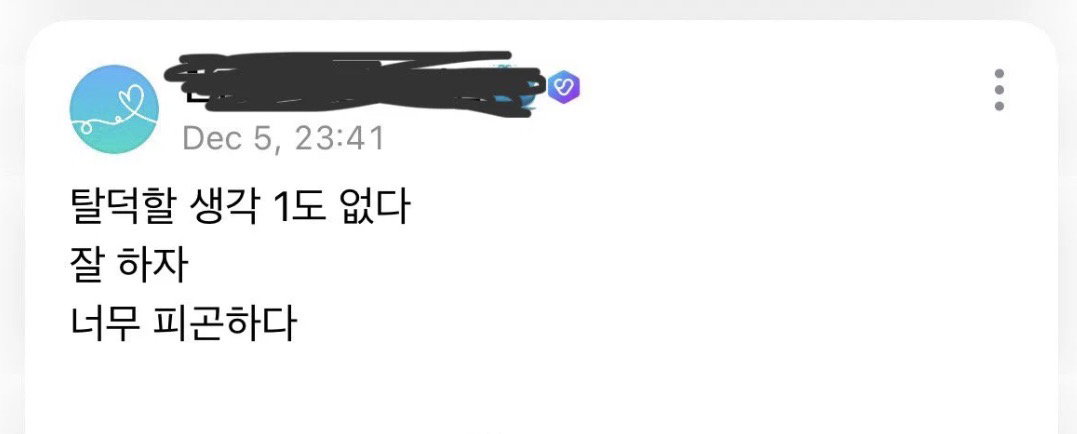Click the '23:41' time in the timestamp
The height and width of the screenshot is (434, 1077).
[339, 138]
